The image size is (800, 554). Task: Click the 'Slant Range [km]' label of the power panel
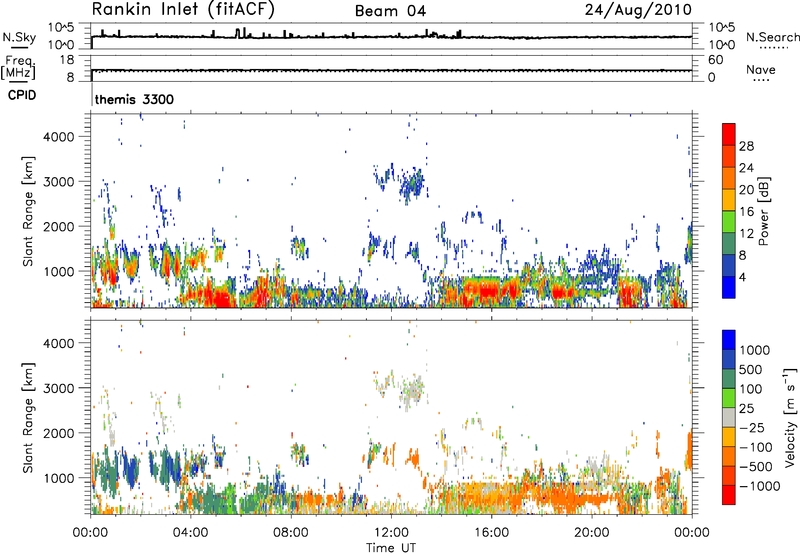click(28, 211)
